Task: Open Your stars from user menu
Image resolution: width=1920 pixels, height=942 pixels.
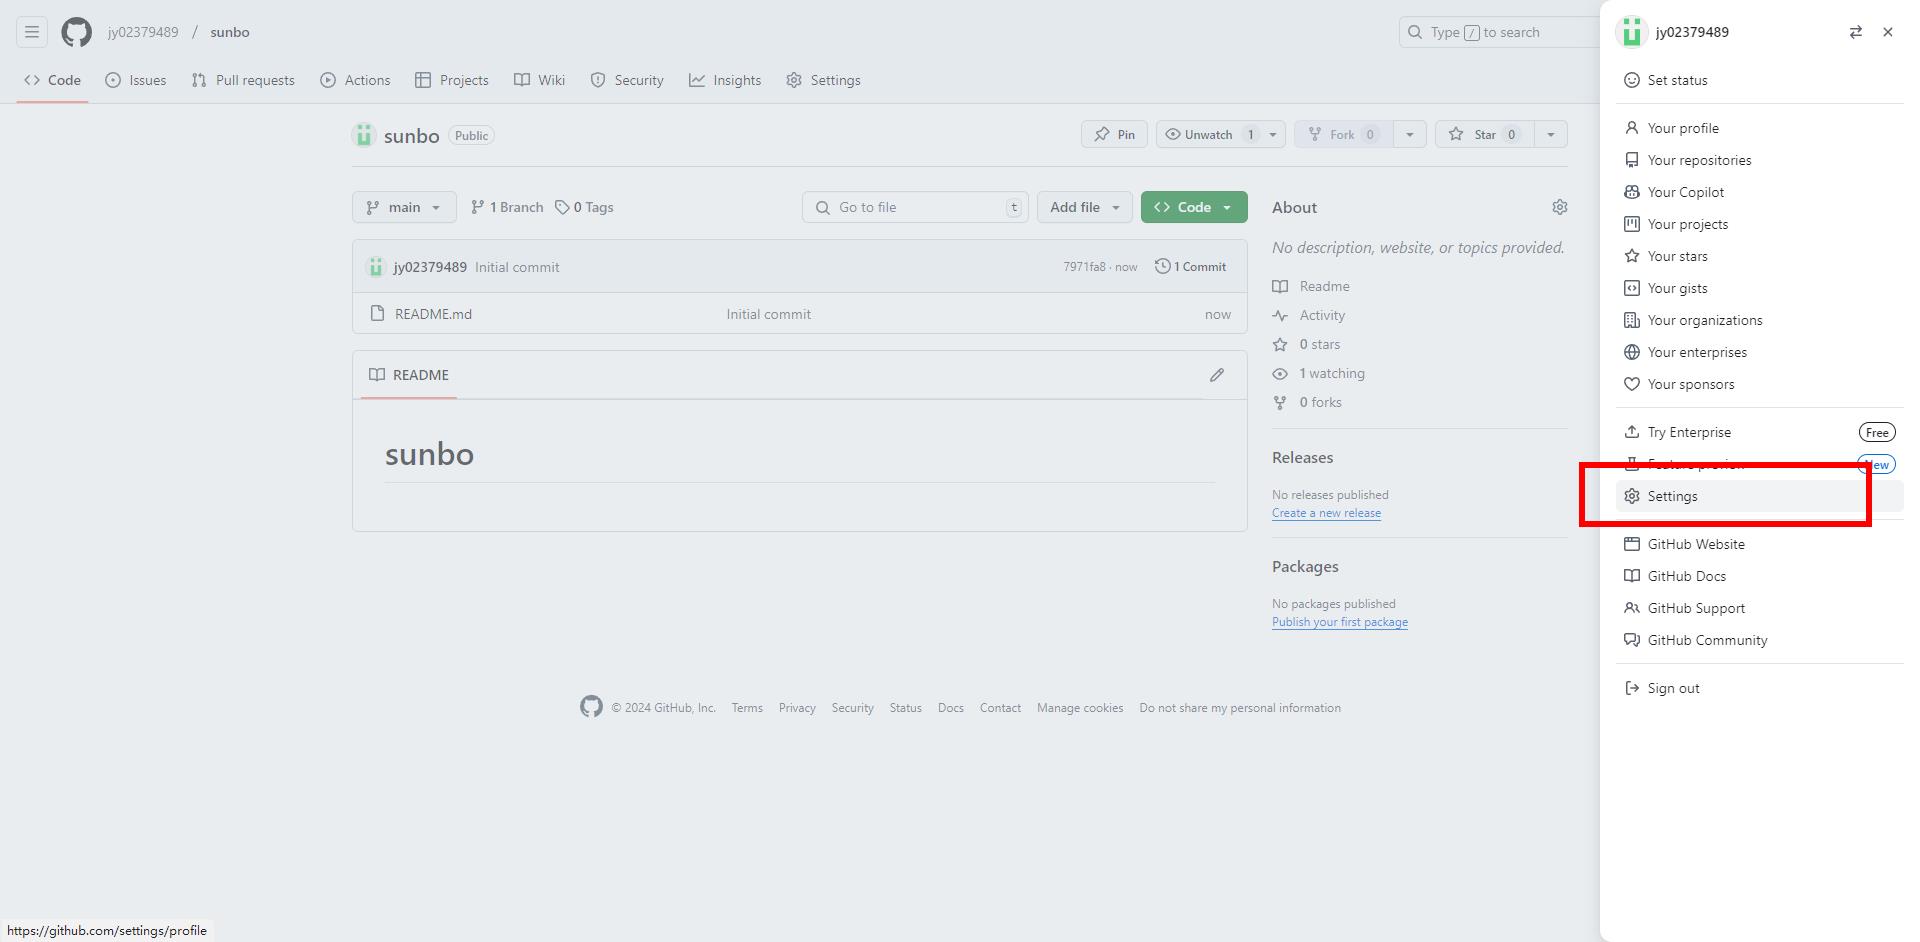Action: (1760, 256)
